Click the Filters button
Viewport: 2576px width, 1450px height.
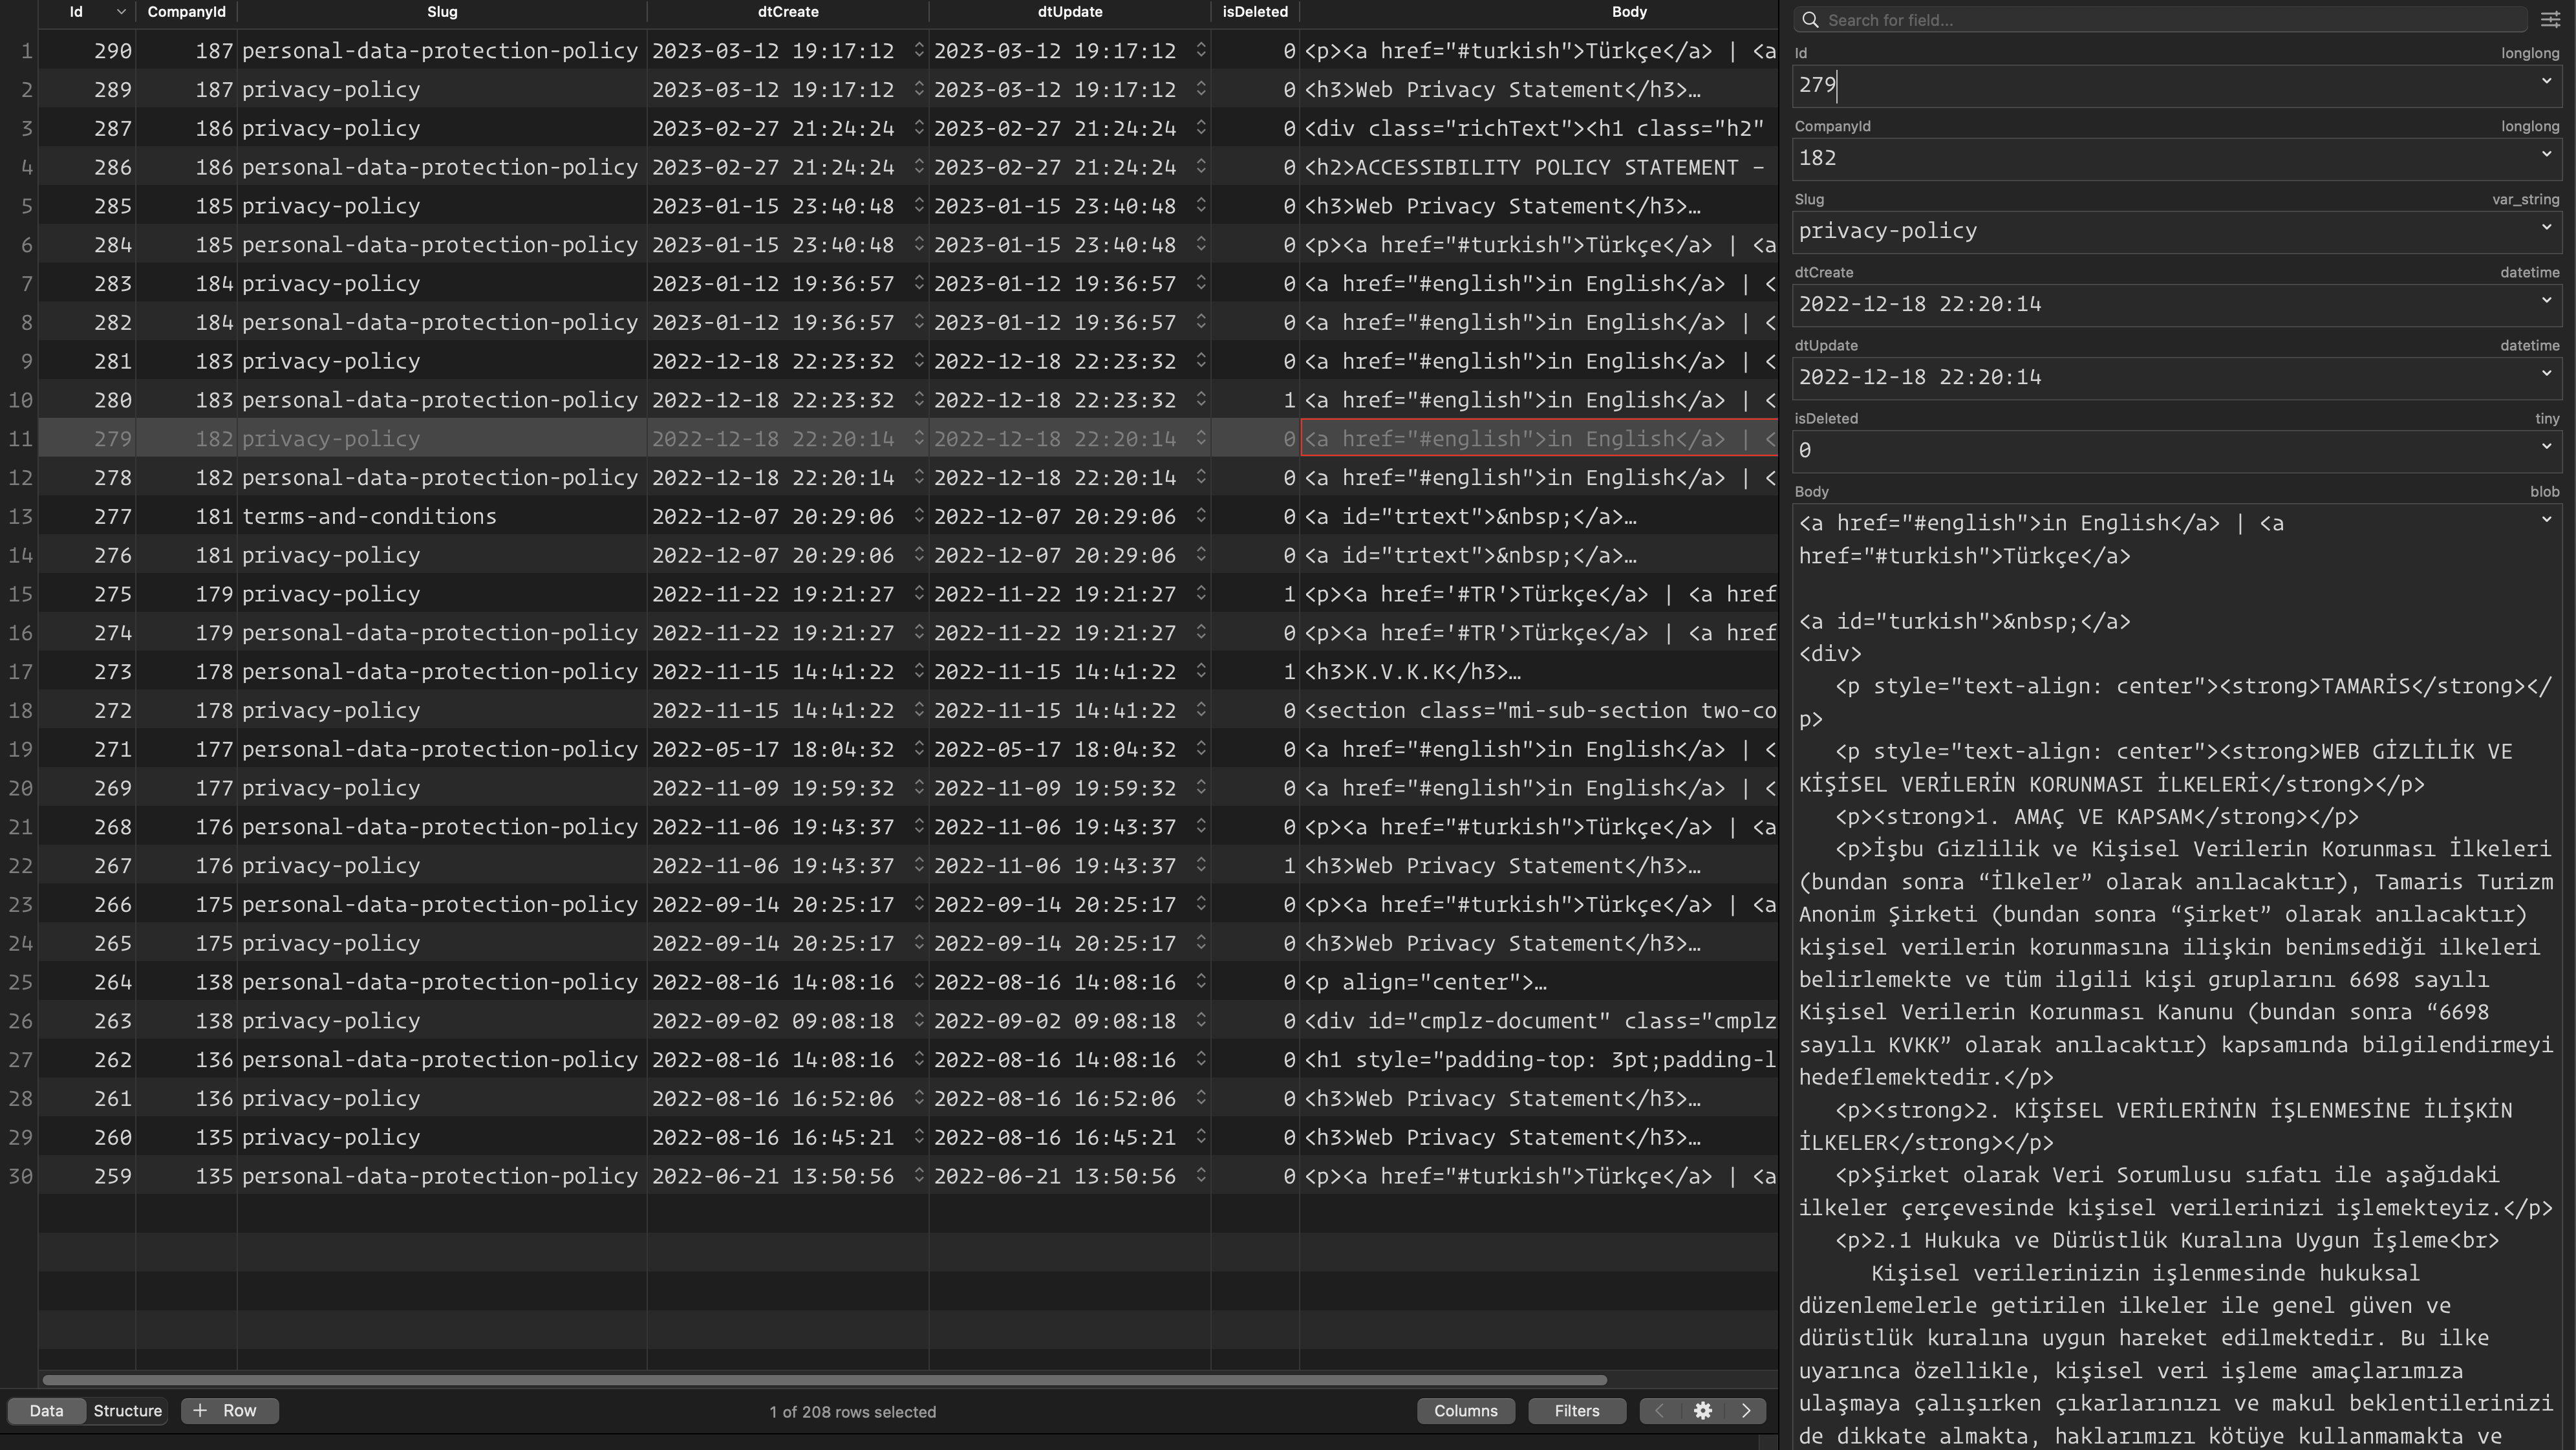point(1577,1411)
